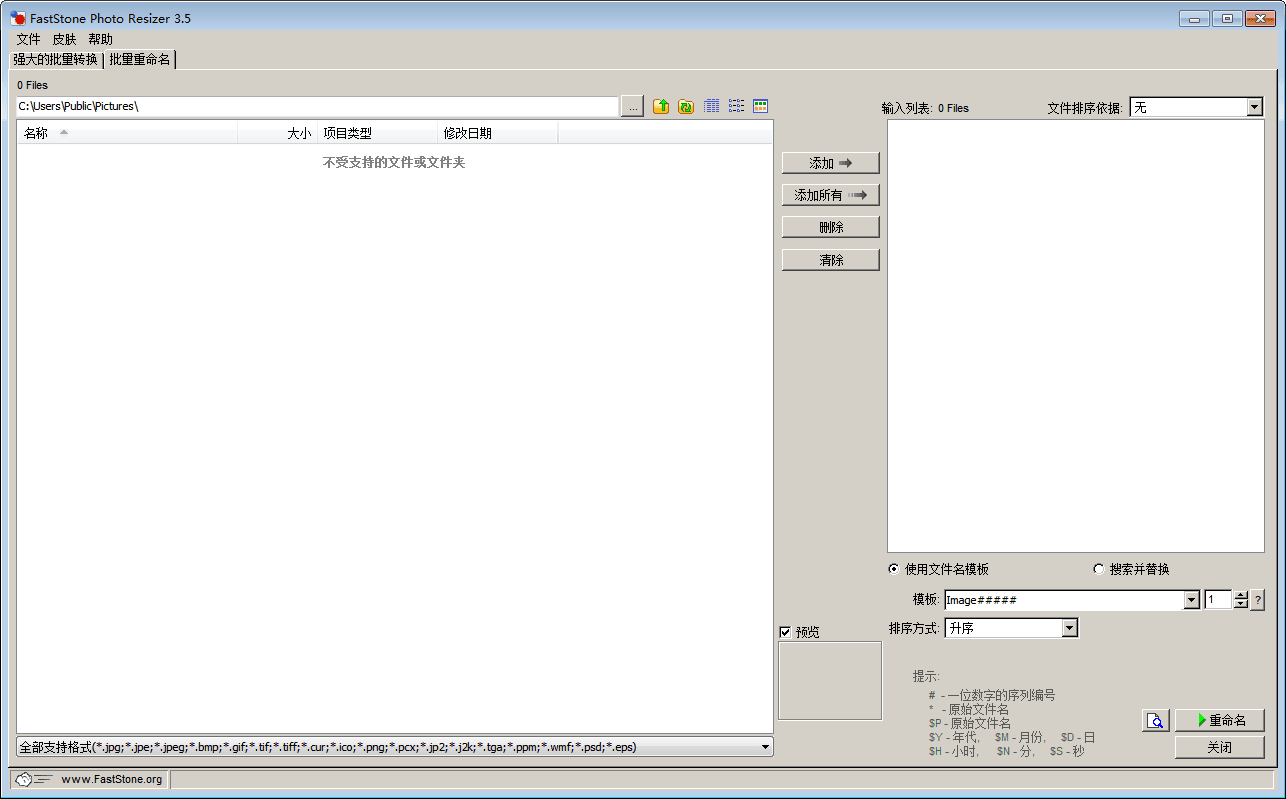Click the FastStone logo in status bar

coord(32,779)
